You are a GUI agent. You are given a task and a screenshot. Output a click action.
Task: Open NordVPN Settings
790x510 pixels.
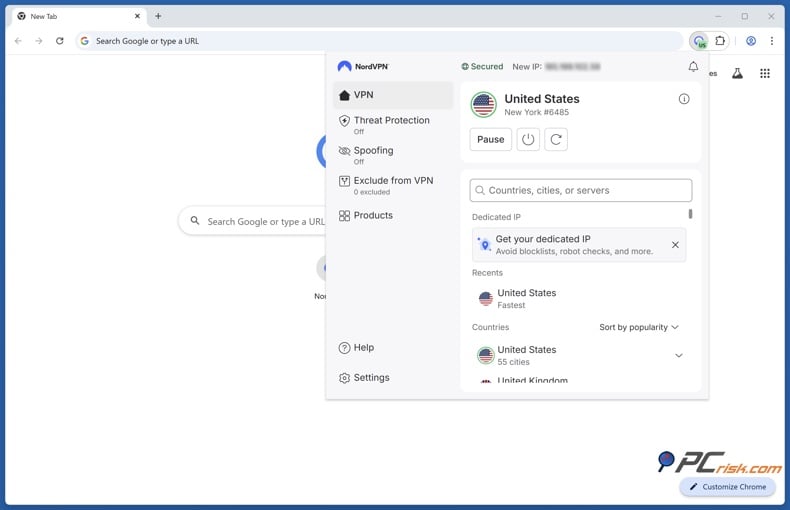[x=393, y=377]
